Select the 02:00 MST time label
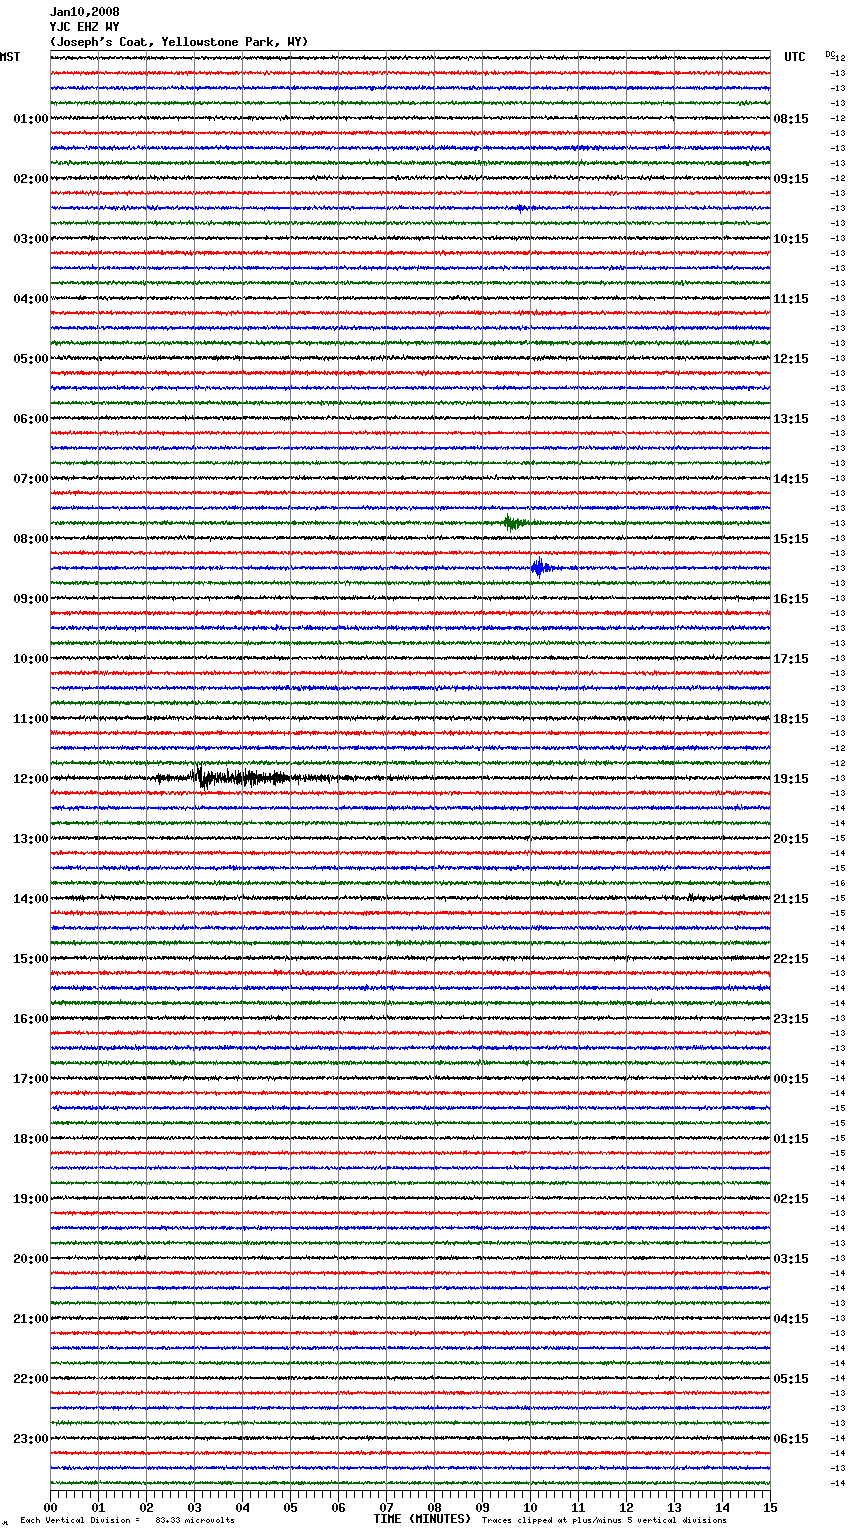850x1534 pixels. (31, 179)
